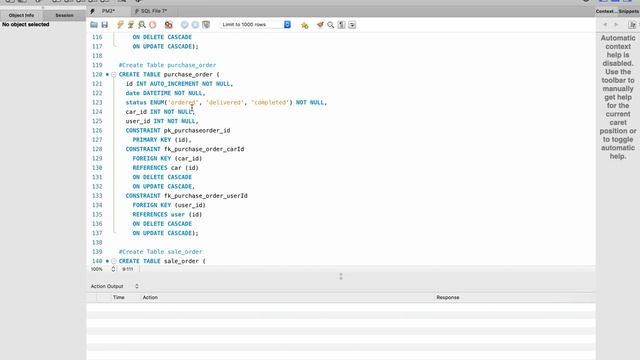Screen dimensions: 640x360
Task: Click 'fk_purchase_order_carId' constraint name
Action: pos(204,149)
